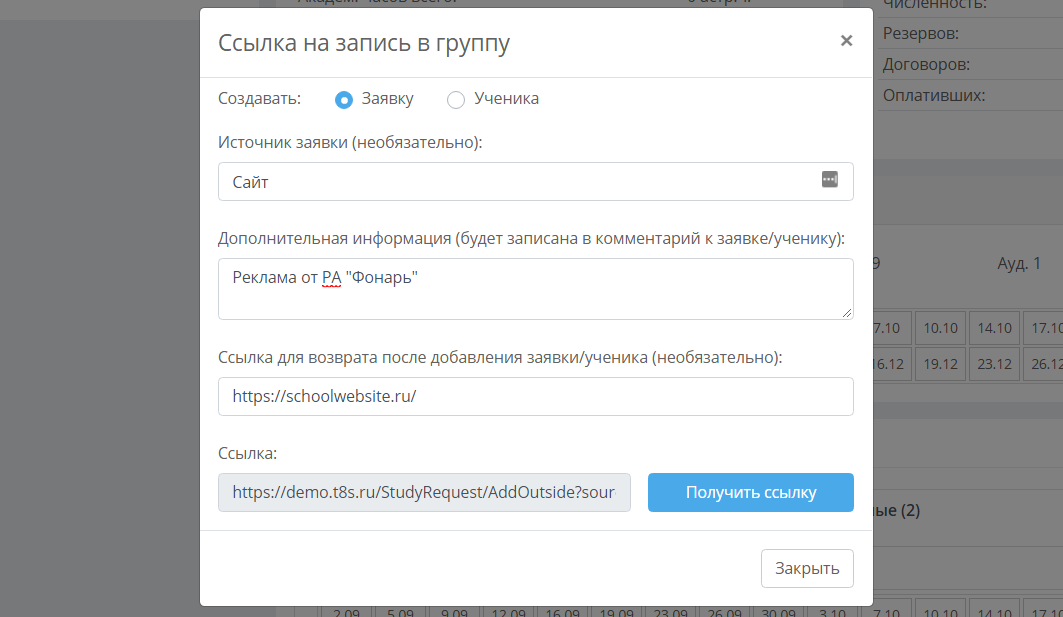Select the Ученика radio option
The height and width of the screenshot is (617, 1063).
(456, 100)
